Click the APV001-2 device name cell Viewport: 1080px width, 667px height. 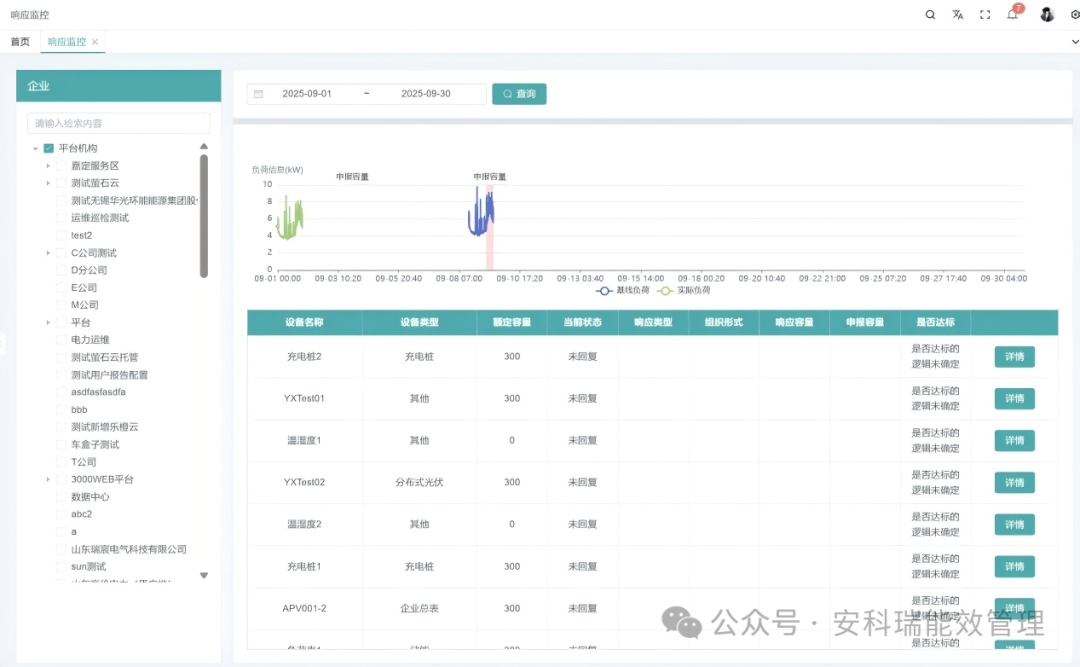pyautogui.click(x=304, y=608)
